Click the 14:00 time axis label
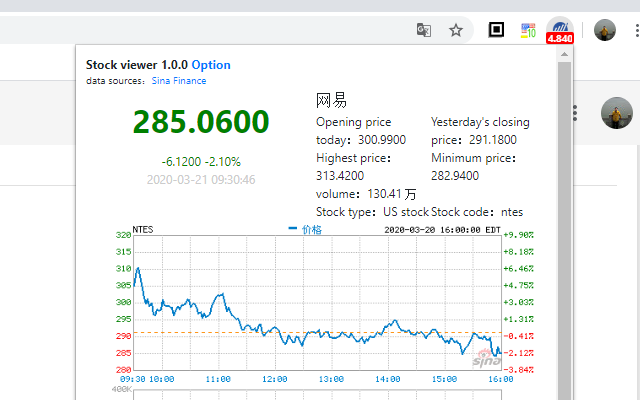The image size is (640, 400). pos(388,380)
